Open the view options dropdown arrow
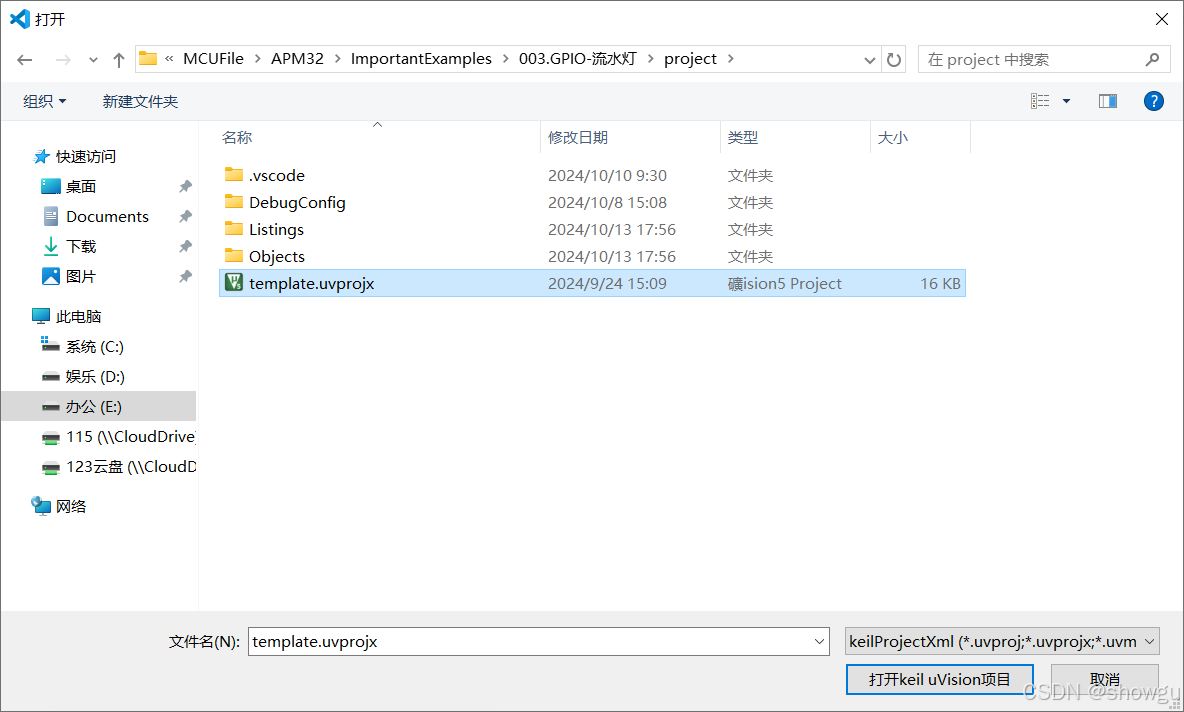This screenshot has width=1184, height=712. [1066, 100]
